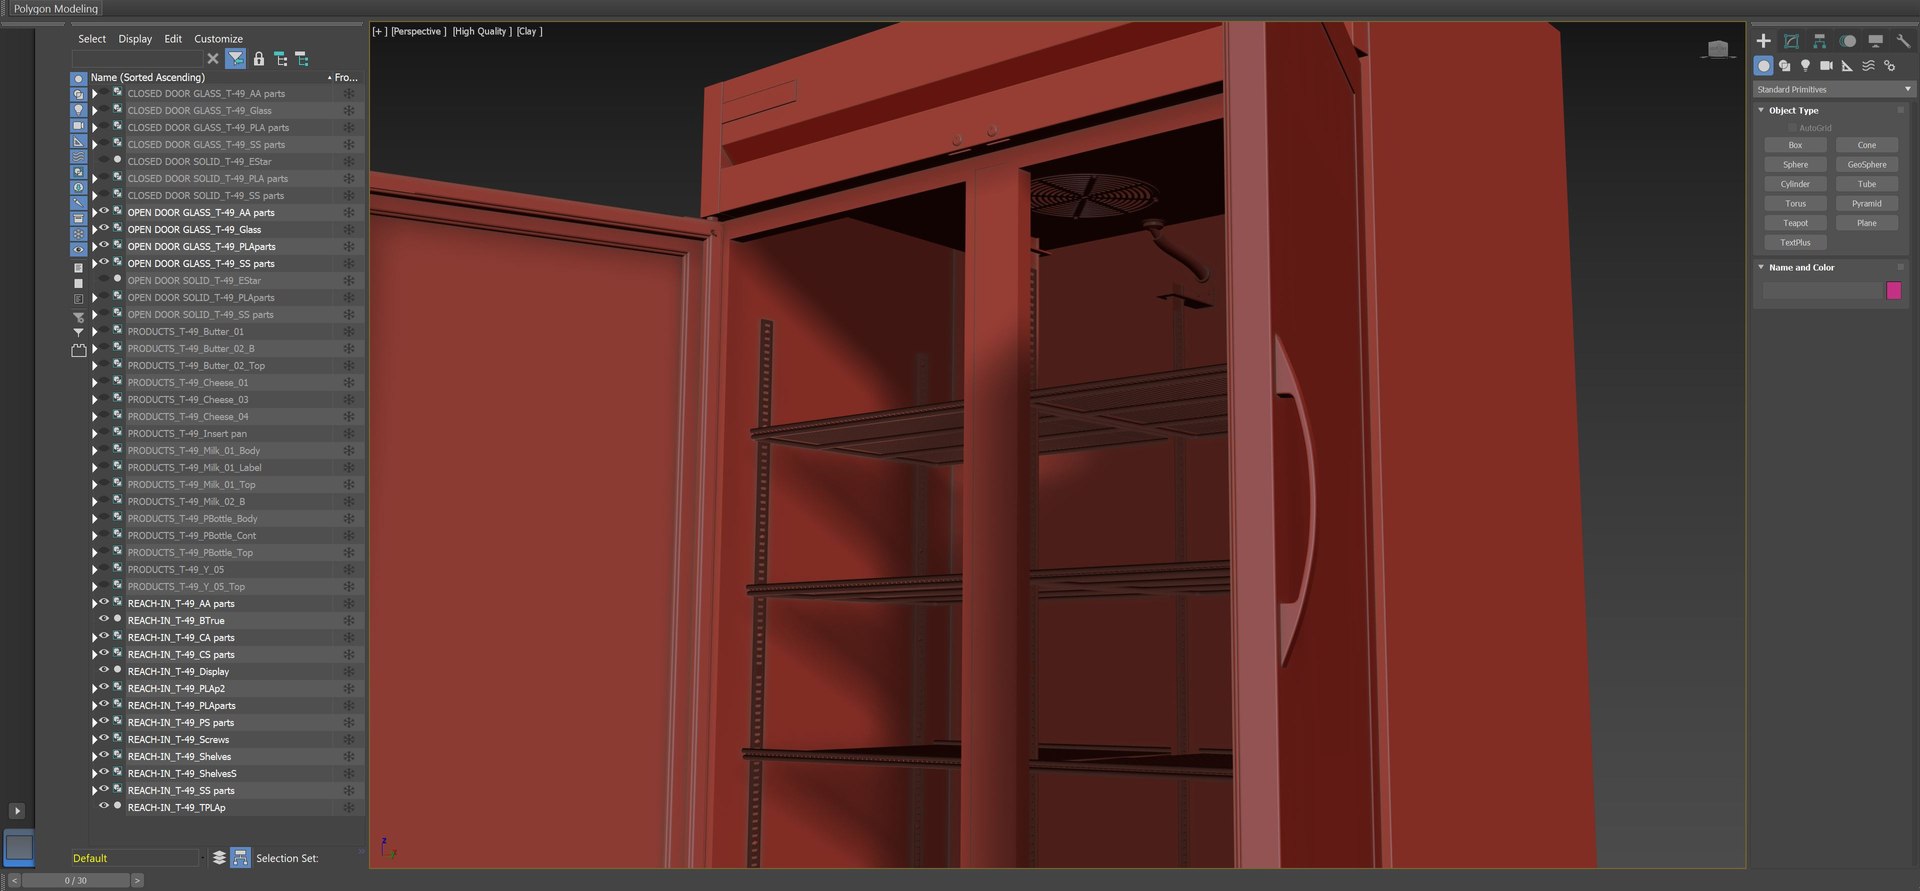Open the Display command panel tab
The height and width of the screenshot is (891, 1920).
(x=1875, y=41)
